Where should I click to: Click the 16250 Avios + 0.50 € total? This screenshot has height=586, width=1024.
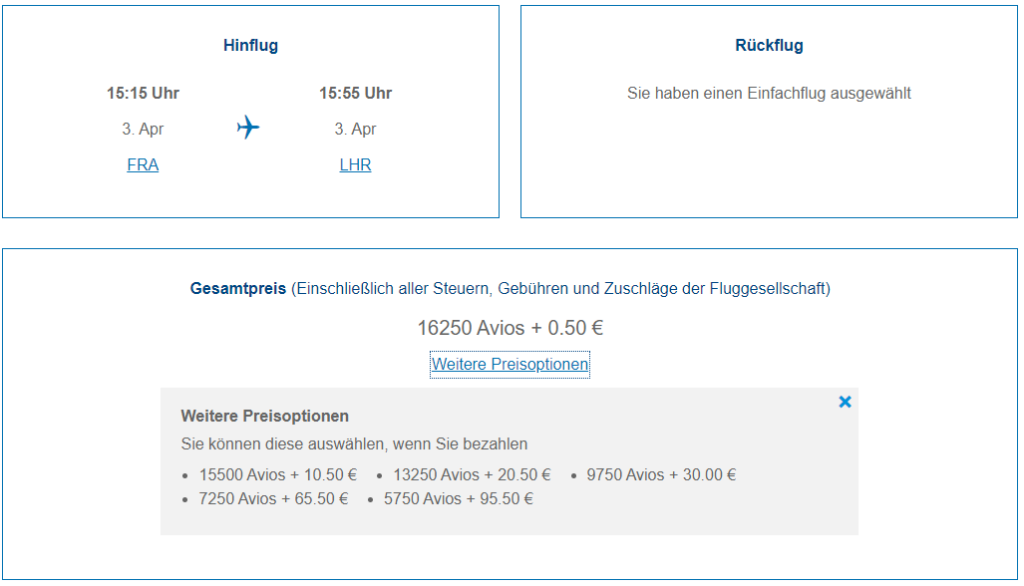click(510, 328)
